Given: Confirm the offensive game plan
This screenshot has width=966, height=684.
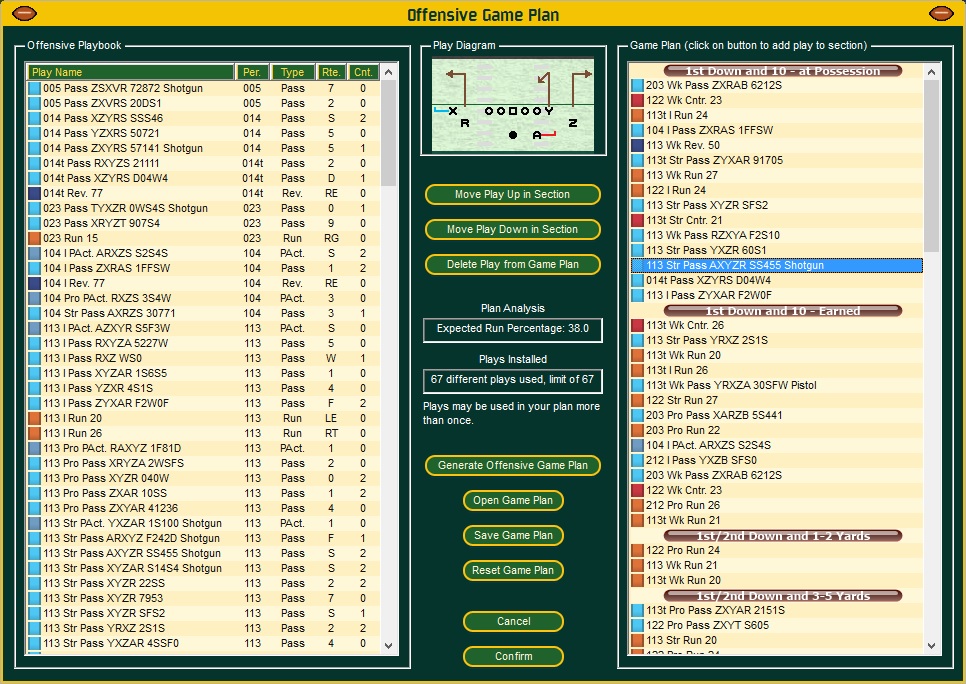Looking at the screenshot, I should point(513,656).
